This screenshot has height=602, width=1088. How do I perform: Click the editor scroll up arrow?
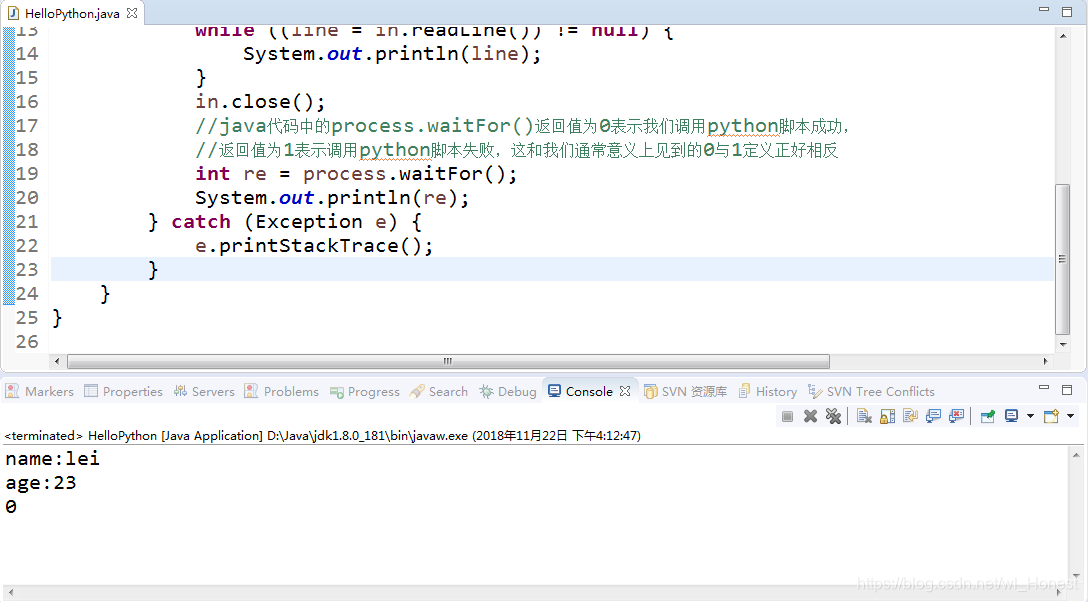point(1063,35)
